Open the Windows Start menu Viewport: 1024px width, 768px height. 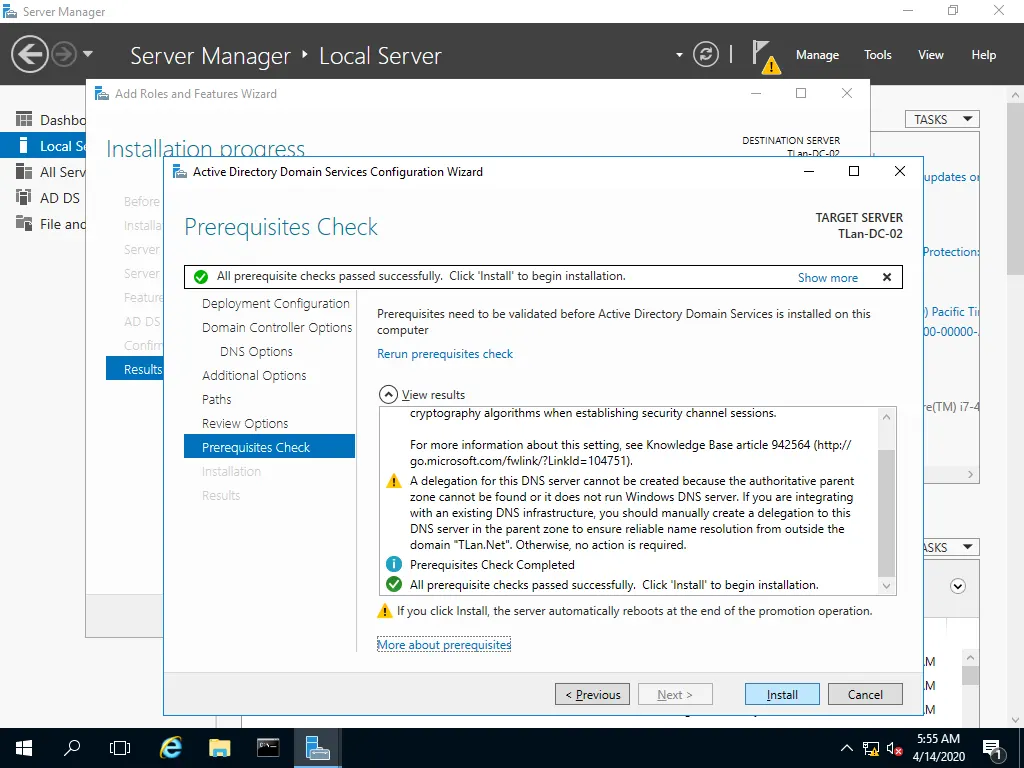tap(24, 748)
